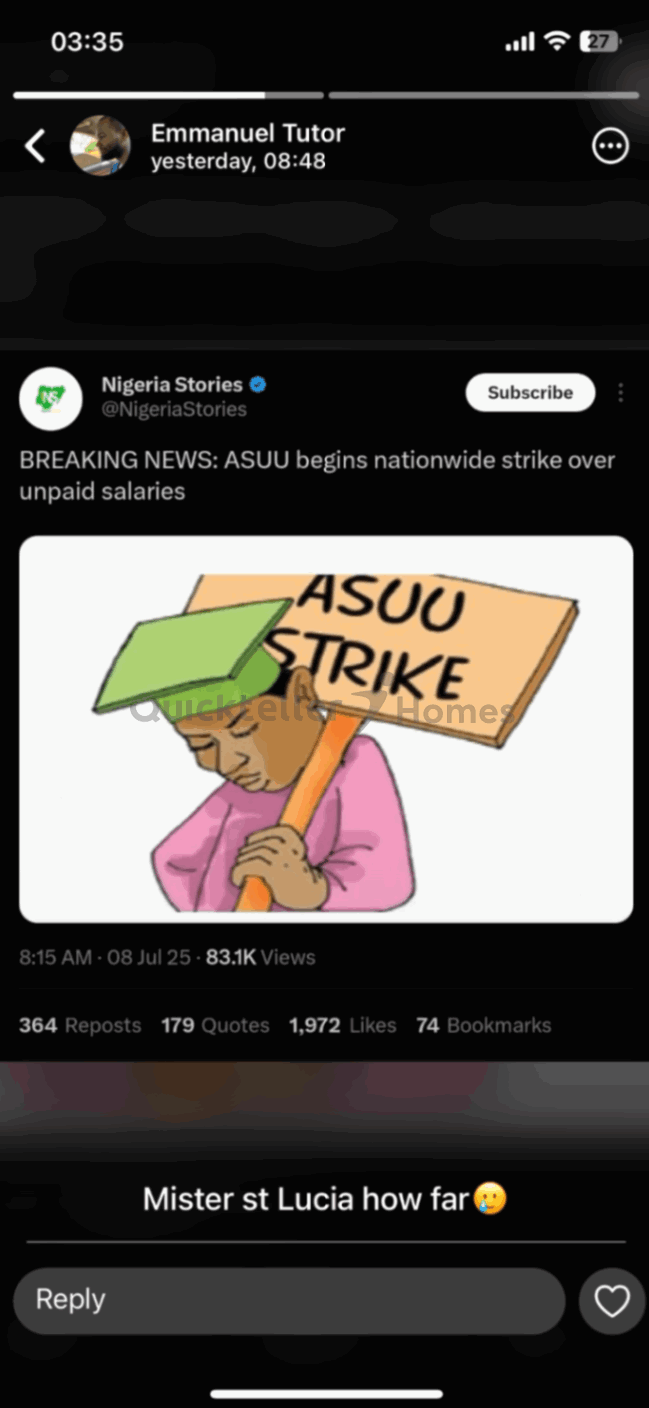Click the Subscribe button
The height and width of the screenshot is (1408, 649).
coord(530,393)
